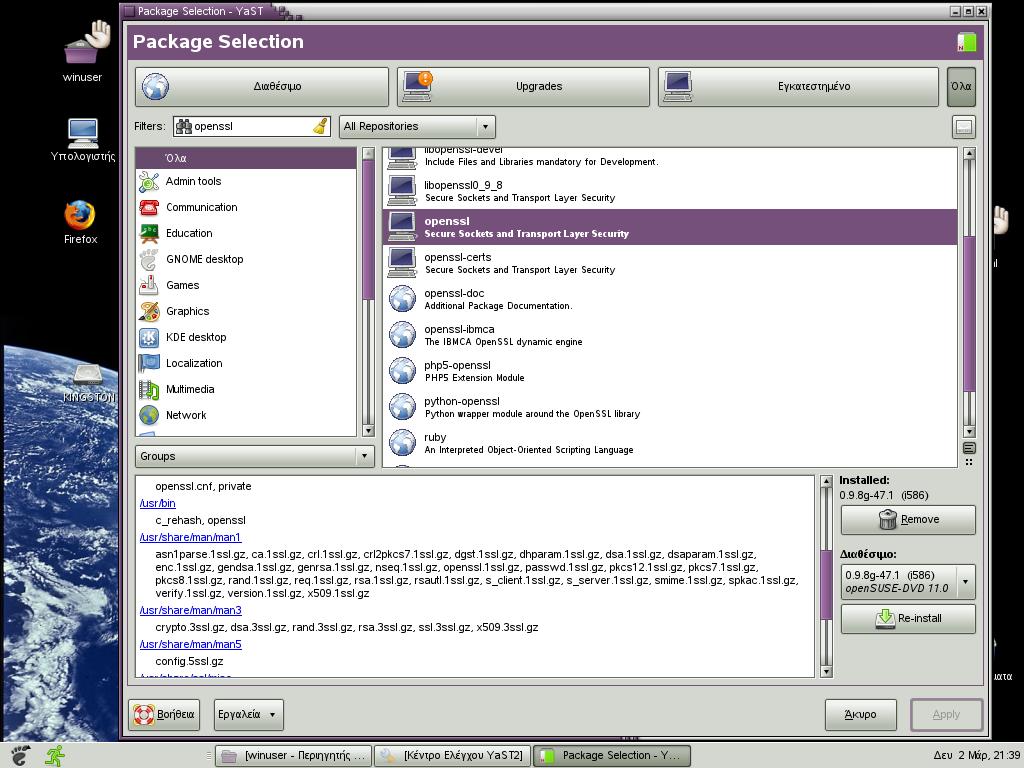Click the Re-install button
This screenshot has width=1024, height=768.
pos(908,618)
